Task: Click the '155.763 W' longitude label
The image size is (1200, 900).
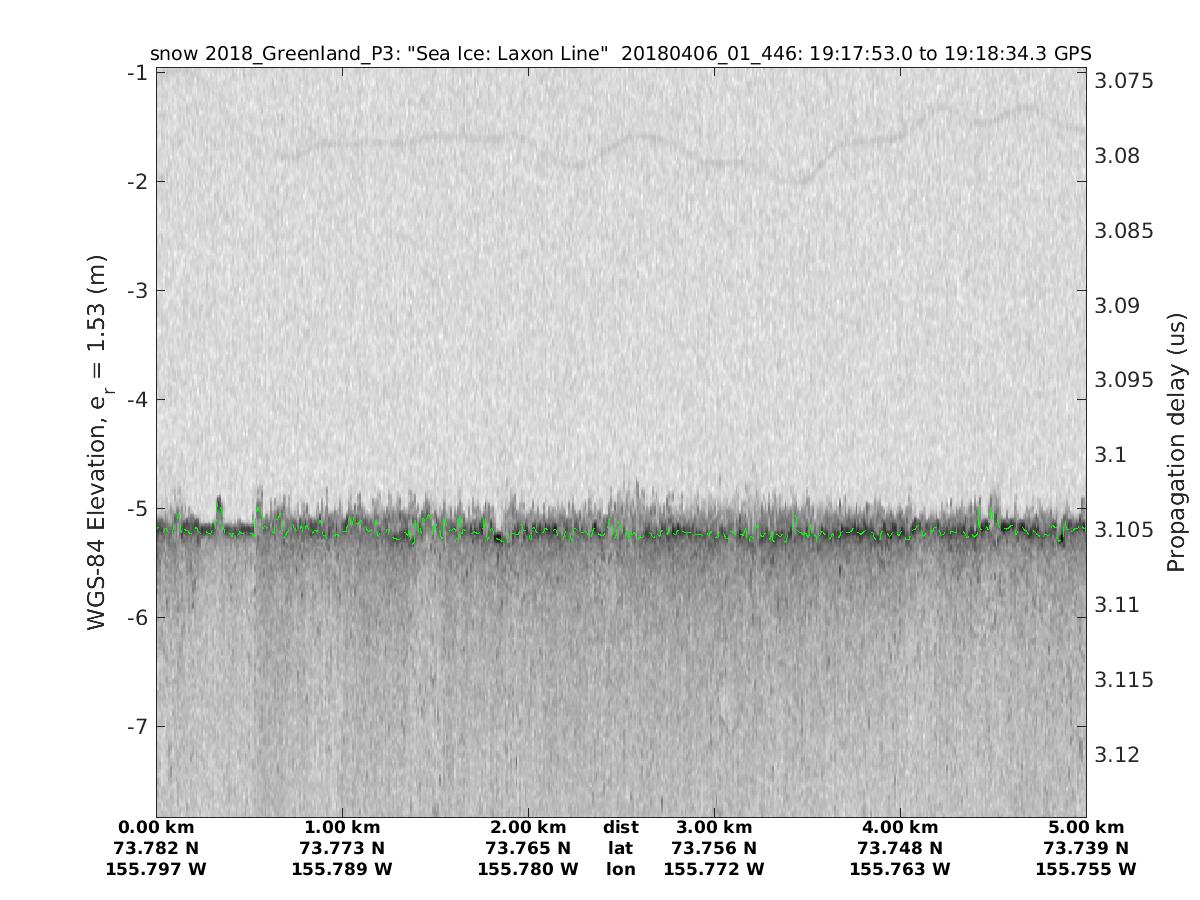Action: click(900, 870)
